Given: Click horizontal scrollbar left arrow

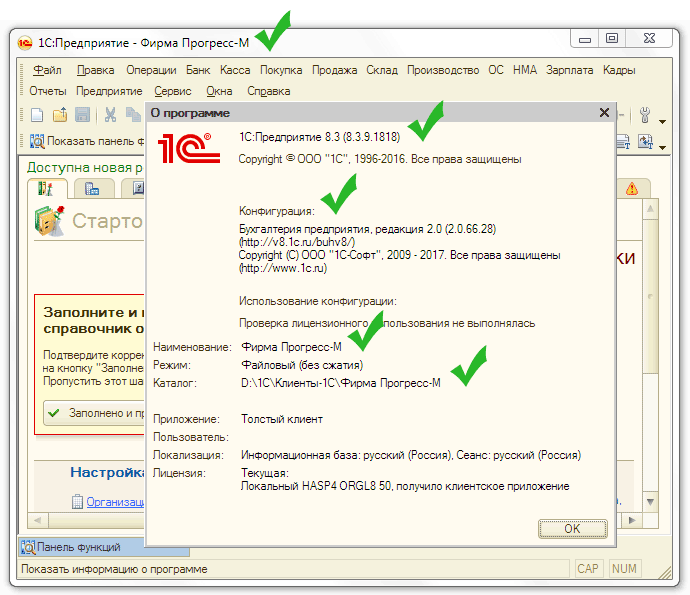Looking at the screenshot, I should tap(38, 520).
